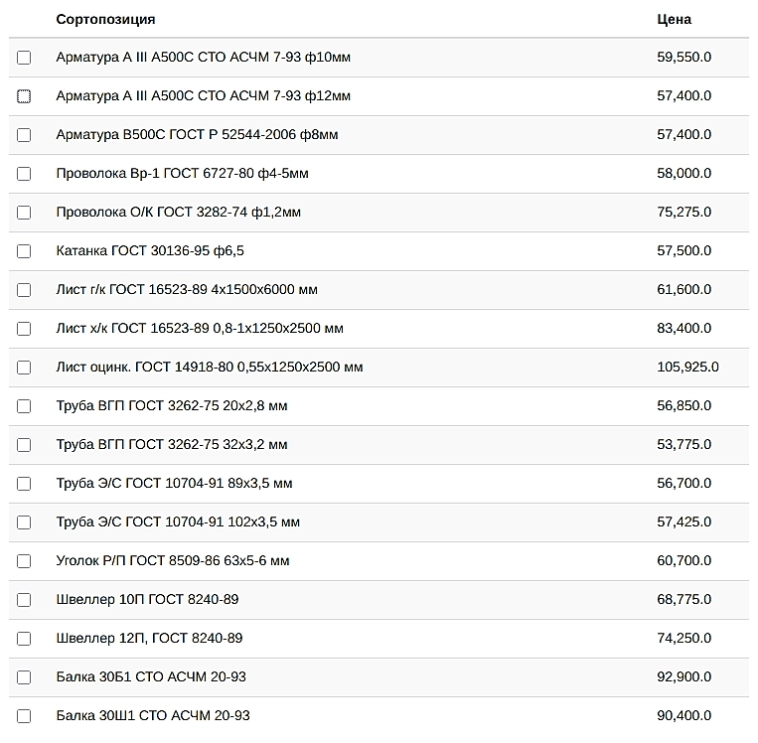
Task: Check the box for Лист х/к row
Action: 24,329
